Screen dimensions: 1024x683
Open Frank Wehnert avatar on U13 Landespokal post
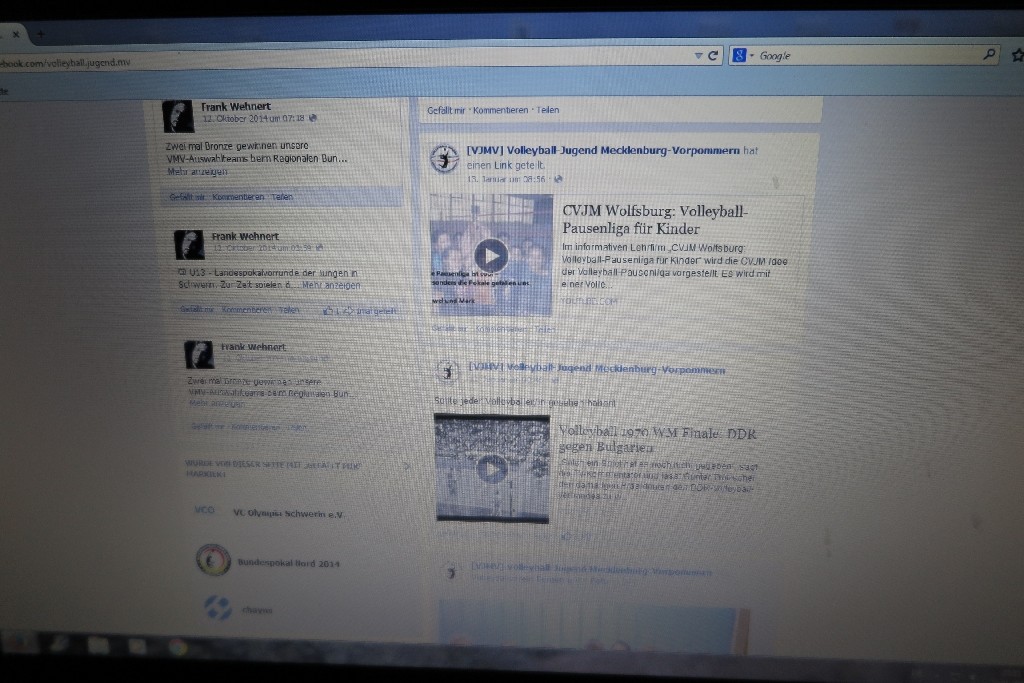[189, 244]
